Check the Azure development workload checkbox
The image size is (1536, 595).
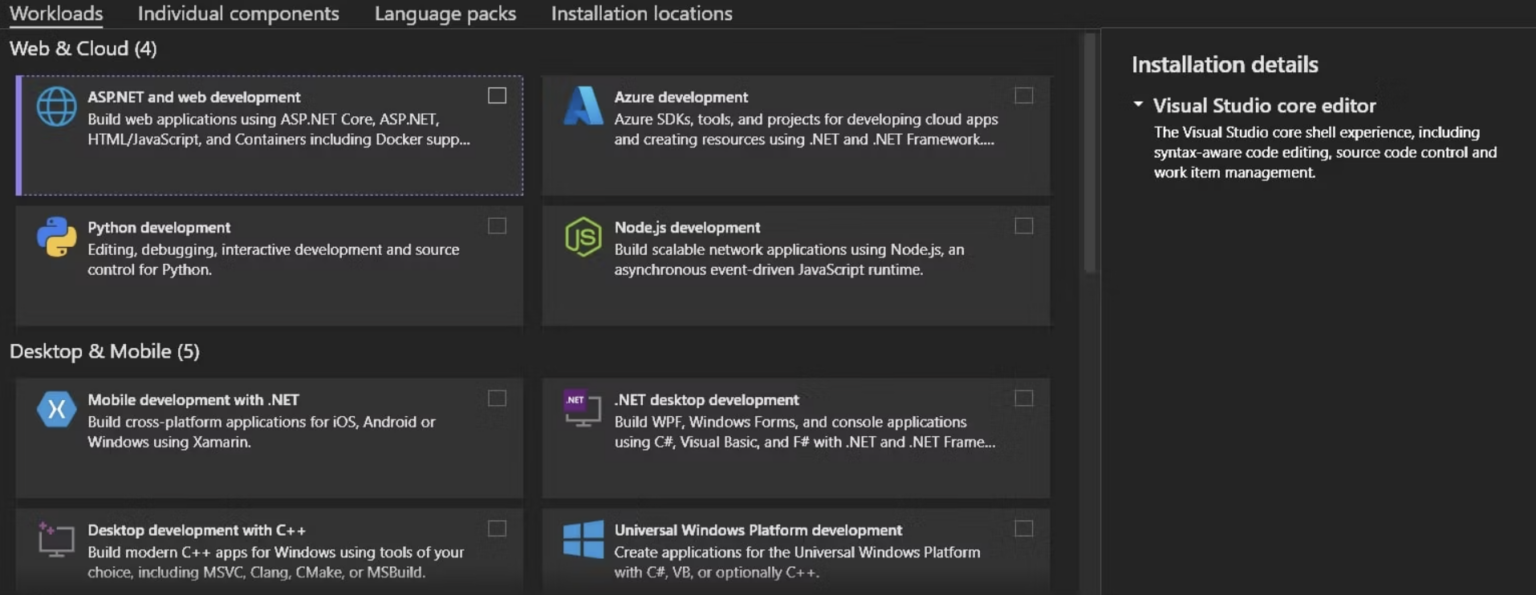[1023, 95]
